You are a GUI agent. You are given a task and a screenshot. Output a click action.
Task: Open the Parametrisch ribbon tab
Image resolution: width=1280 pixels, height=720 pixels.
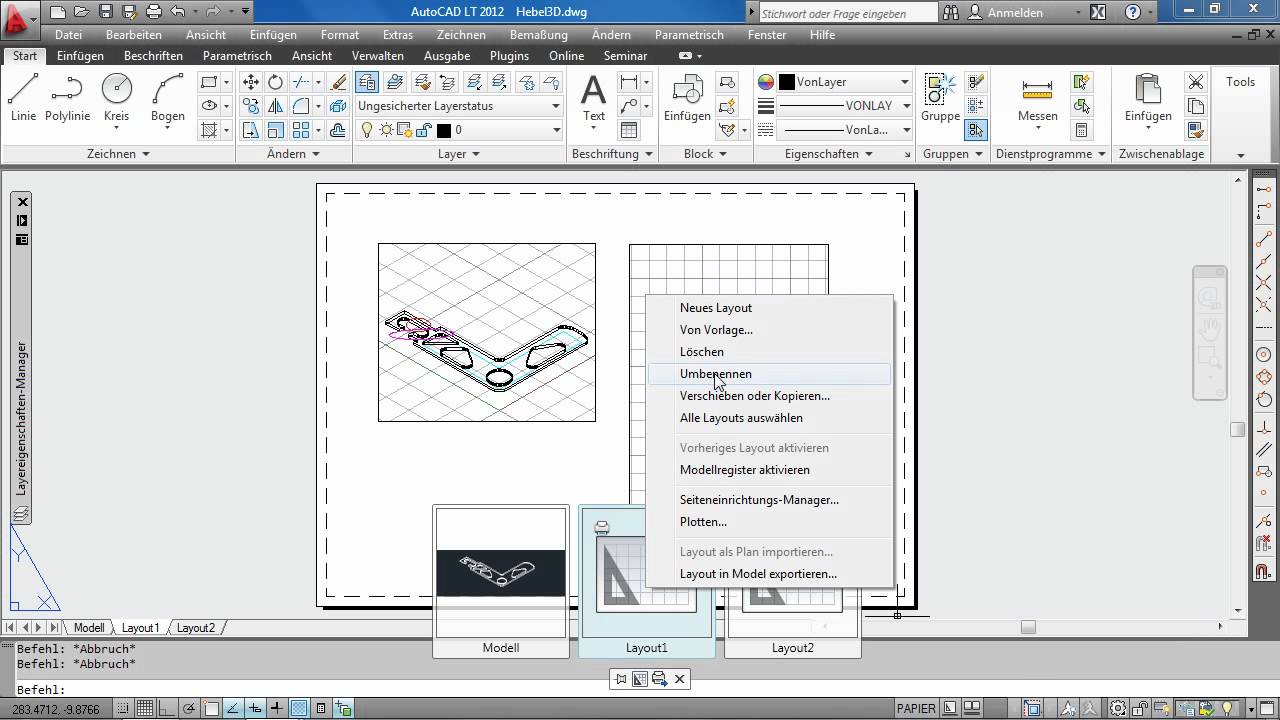237,56
